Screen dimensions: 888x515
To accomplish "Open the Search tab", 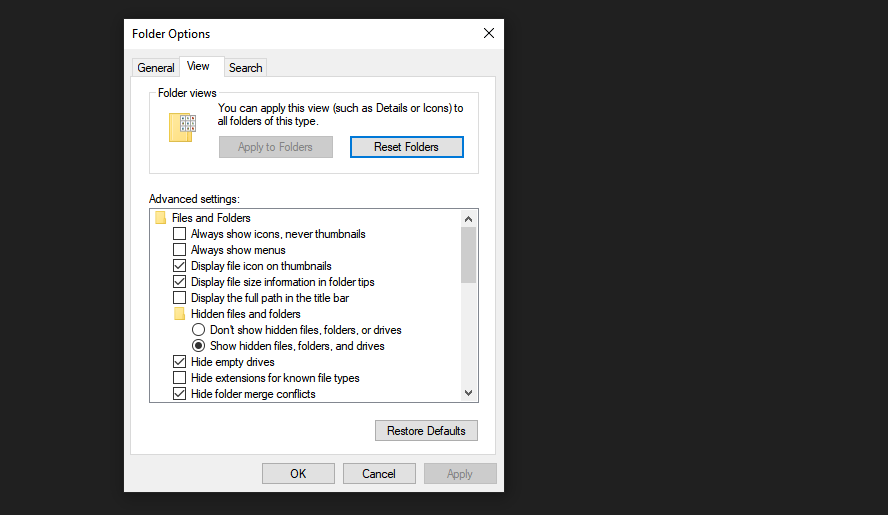I will coord(245,67).
